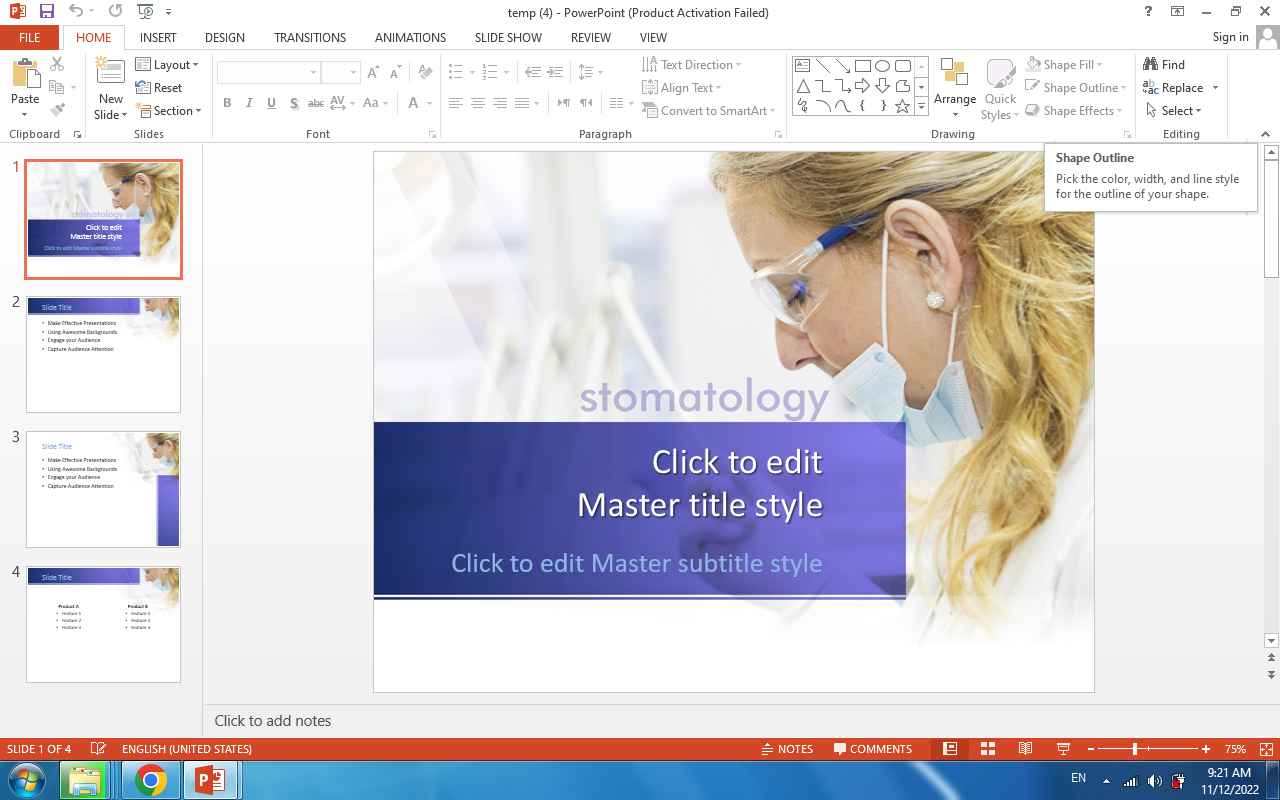Select slide 3 thumbnail in slide panel
The height and width of the screenshot is (800, 1280).
coord(103,489)
